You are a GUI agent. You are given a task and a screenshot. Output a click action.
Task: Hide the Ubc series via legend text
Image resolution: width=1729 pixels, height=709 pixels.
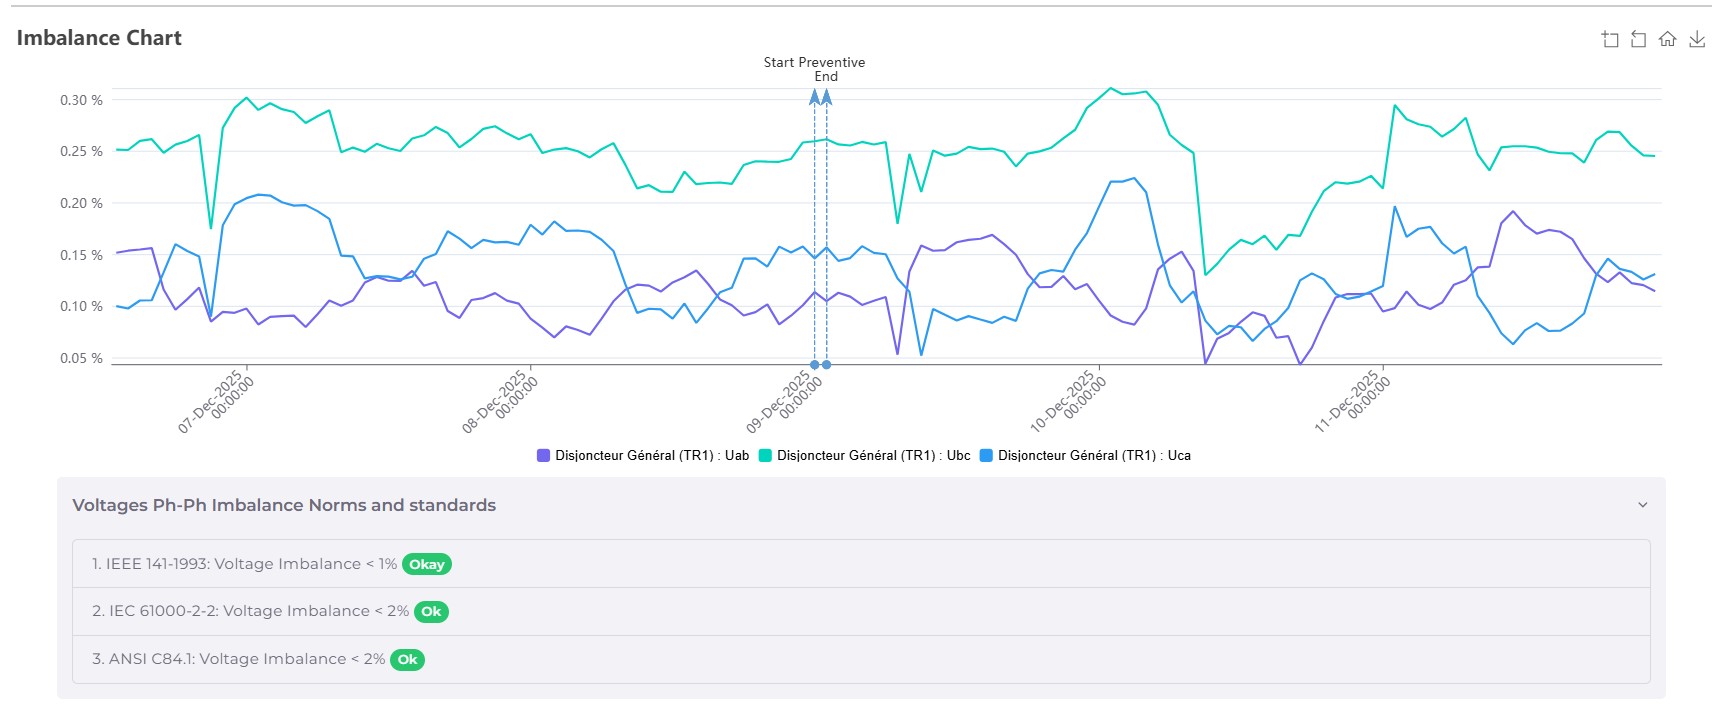(x=873, y=456)
